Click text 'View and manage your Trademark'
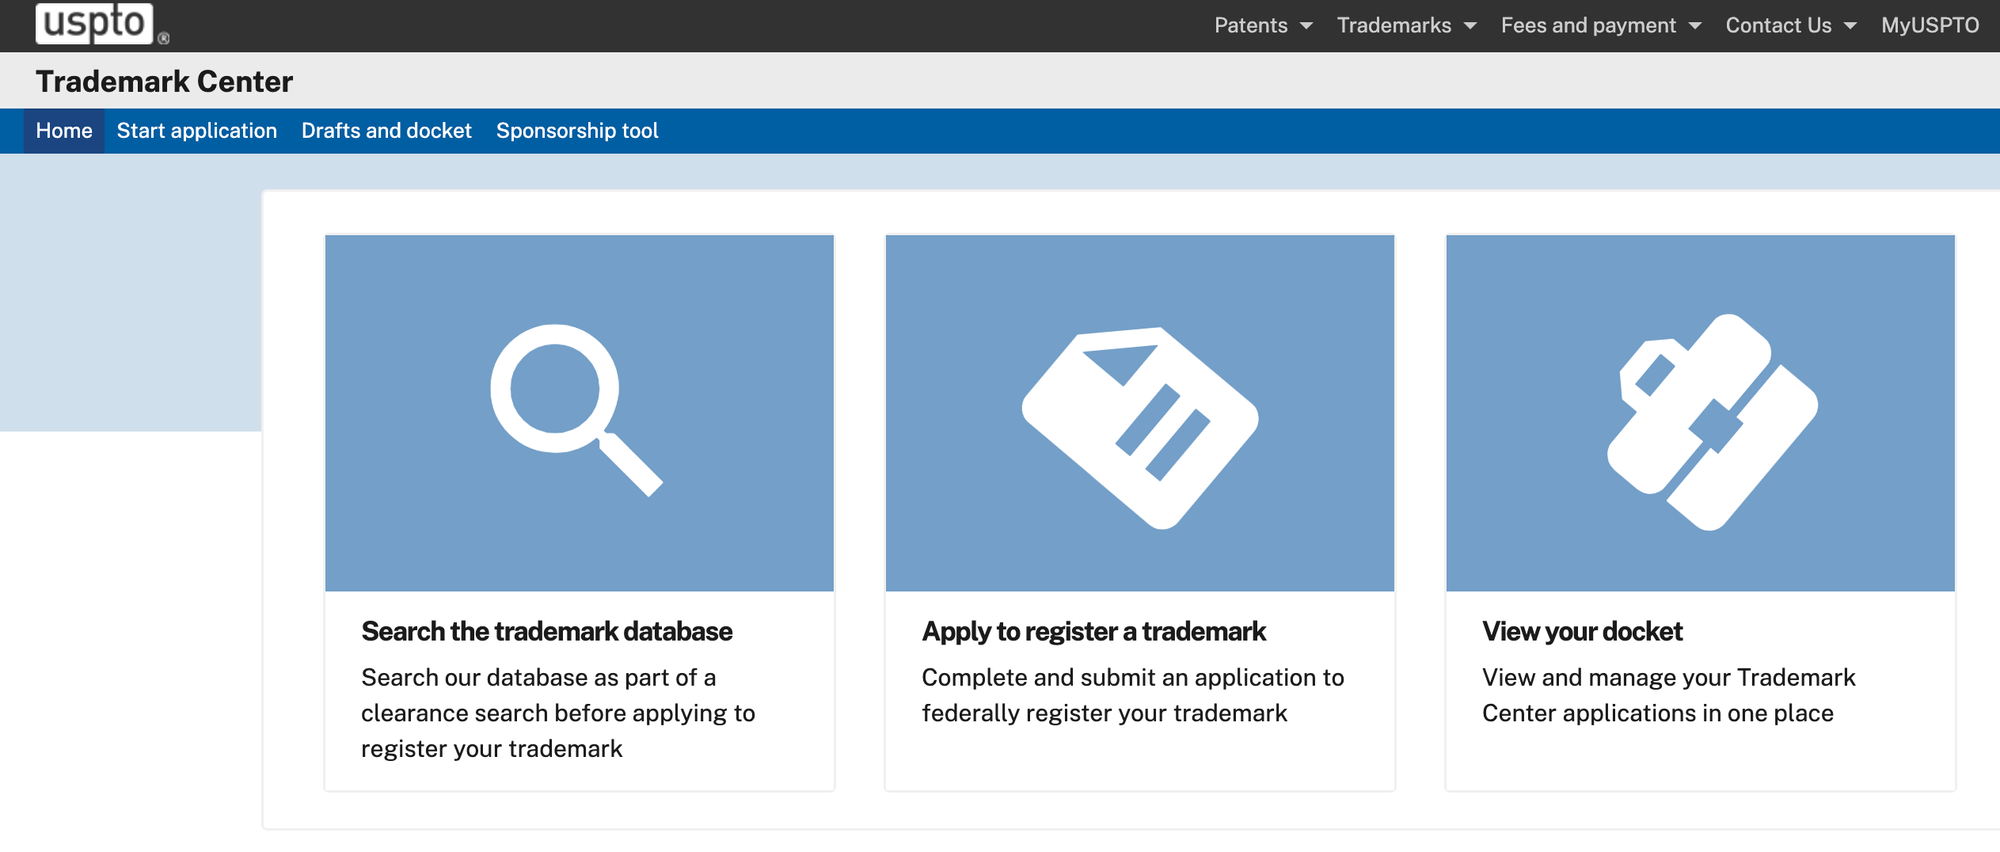Screen dimensions: 2000x852 (1668, 678)
